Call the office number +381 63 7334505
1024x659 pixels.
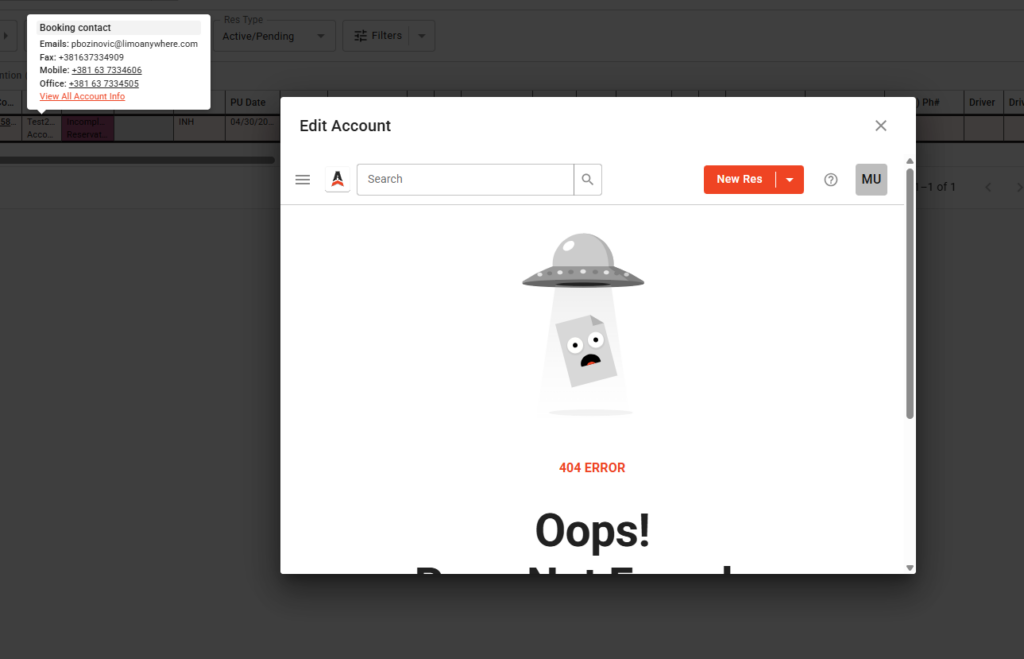[104, 84]
